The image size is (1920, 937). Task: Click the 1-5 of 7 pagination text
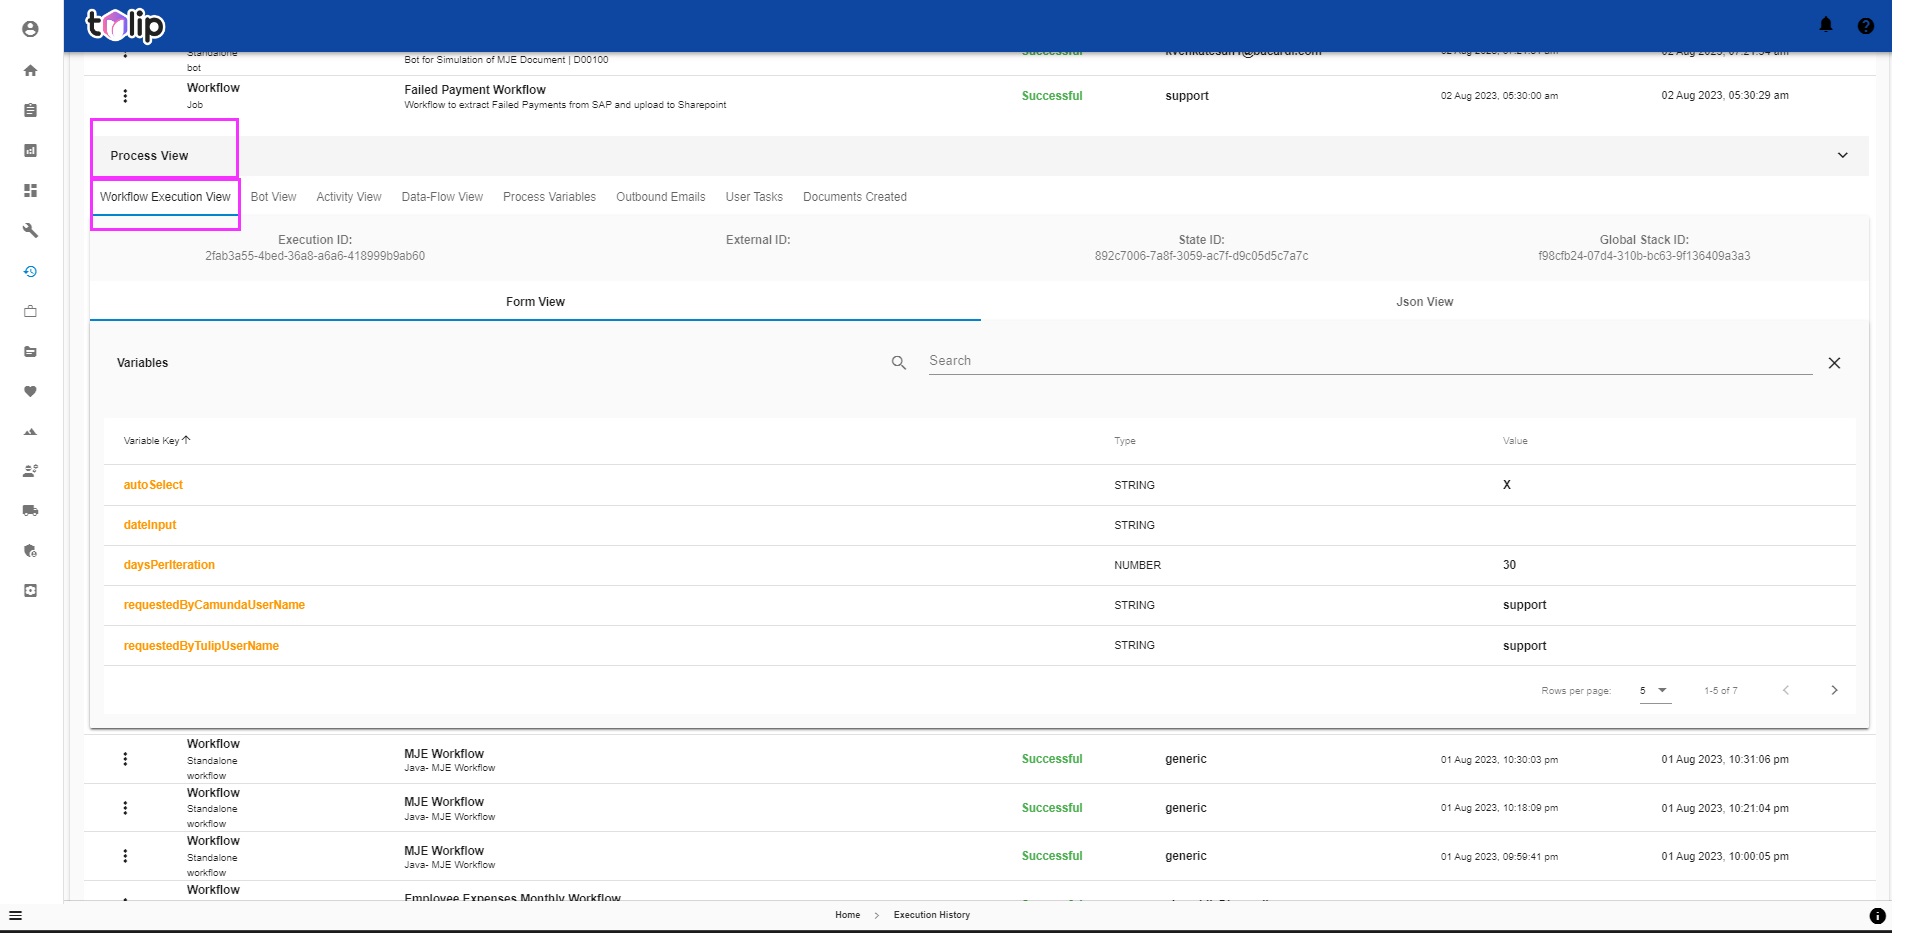coord(1720,691)
